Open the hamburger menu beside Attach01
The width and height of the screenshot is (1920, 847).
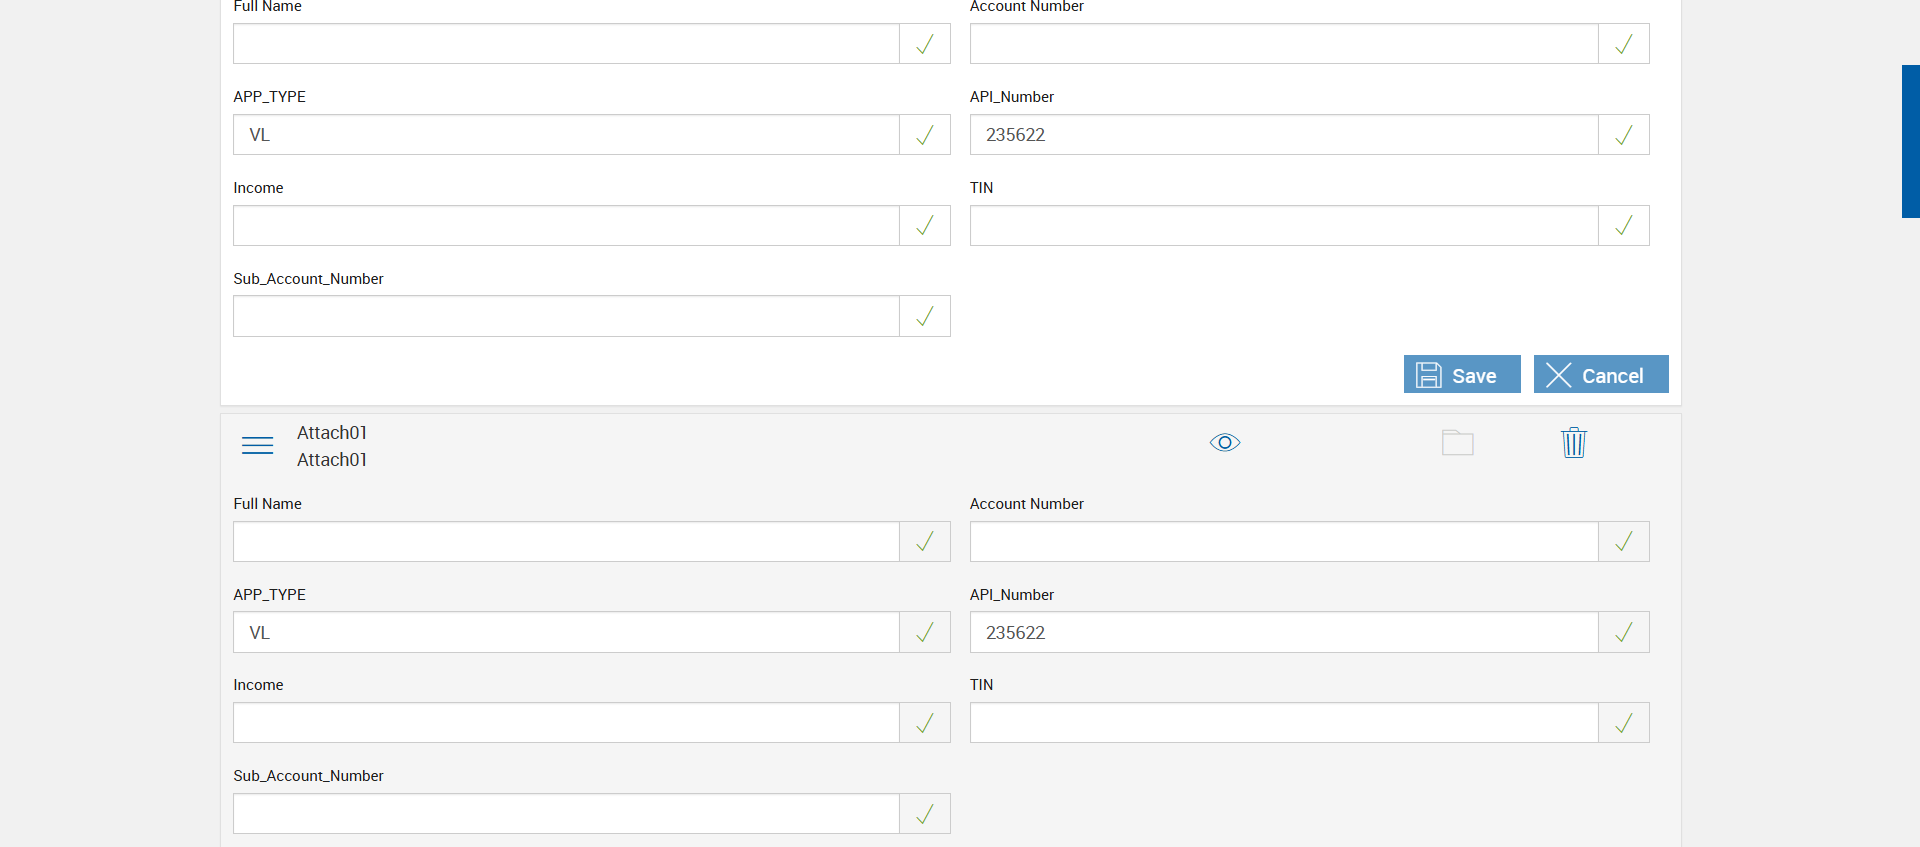pyautogui.click(x=257, y=445)
